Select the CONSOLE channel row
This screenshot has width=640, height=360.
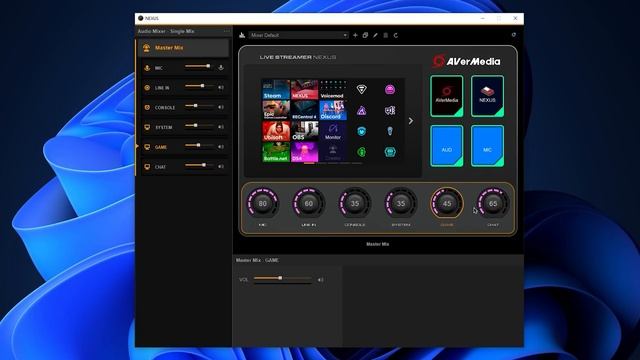(184, 107)
